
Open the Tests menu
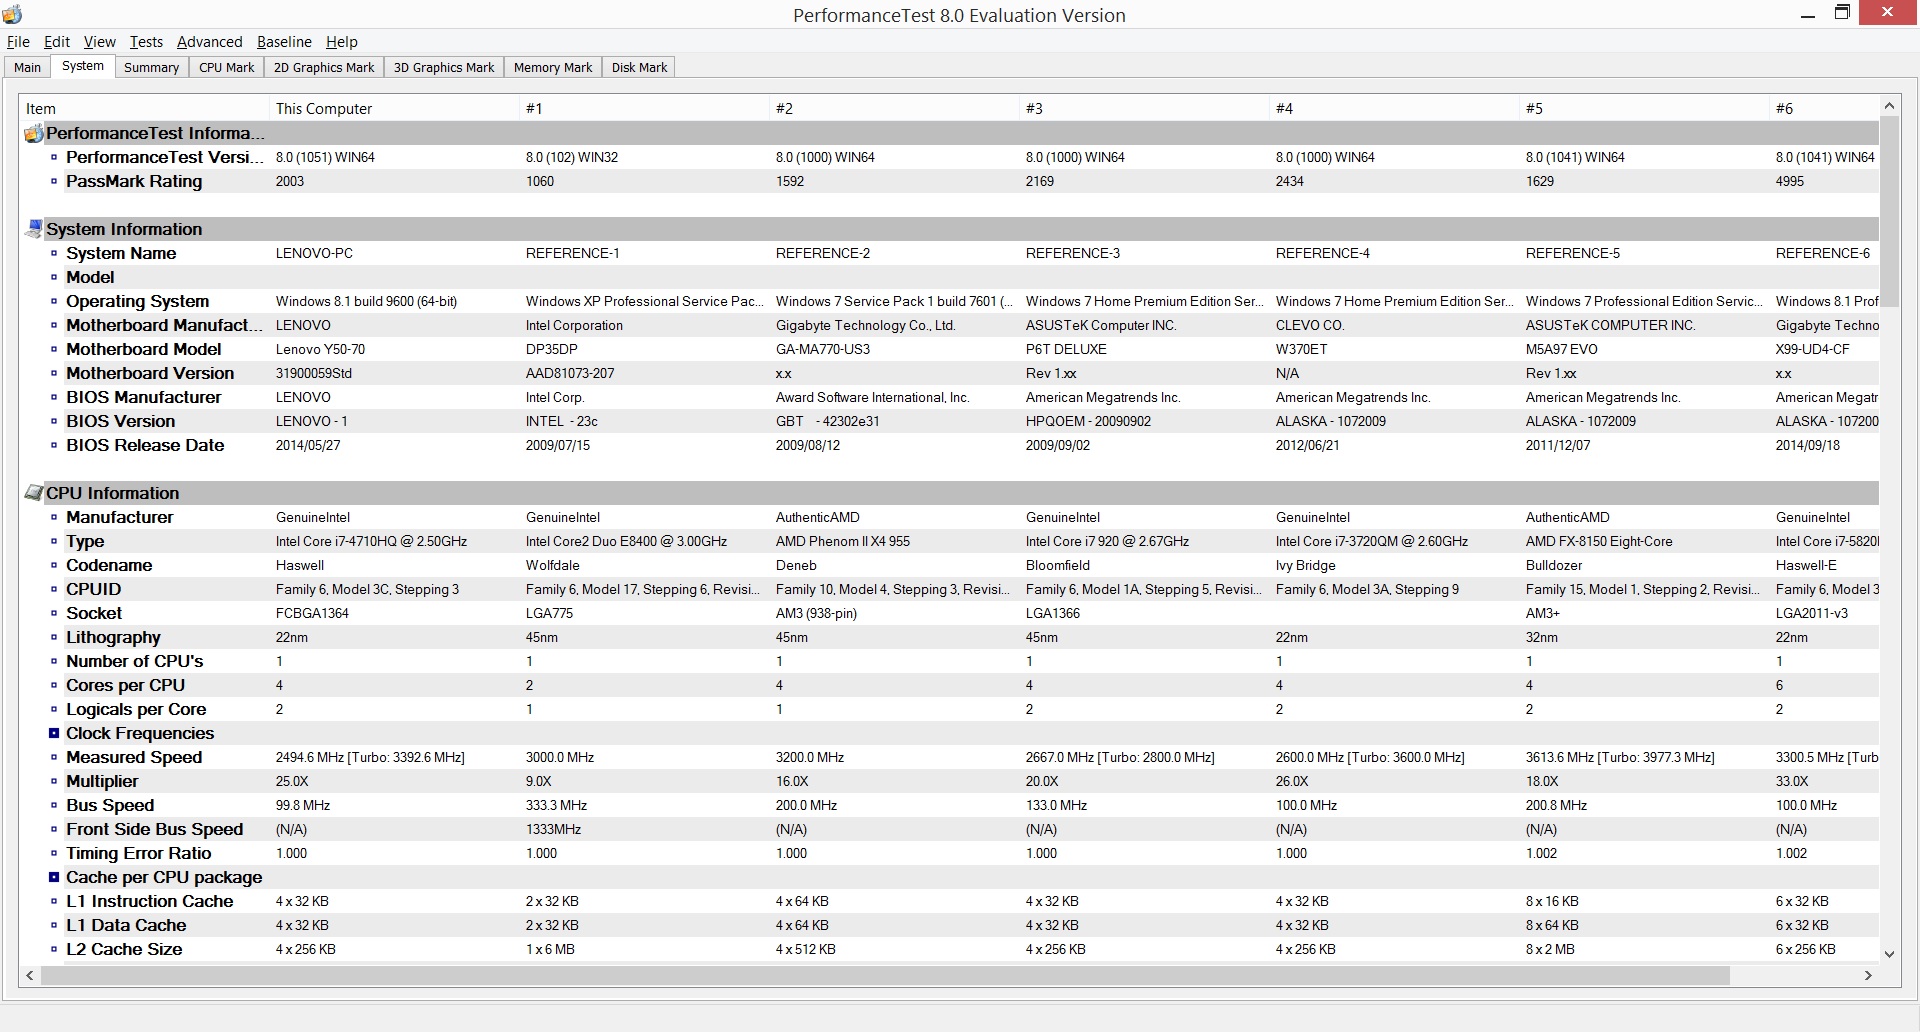tap(146, 42)
